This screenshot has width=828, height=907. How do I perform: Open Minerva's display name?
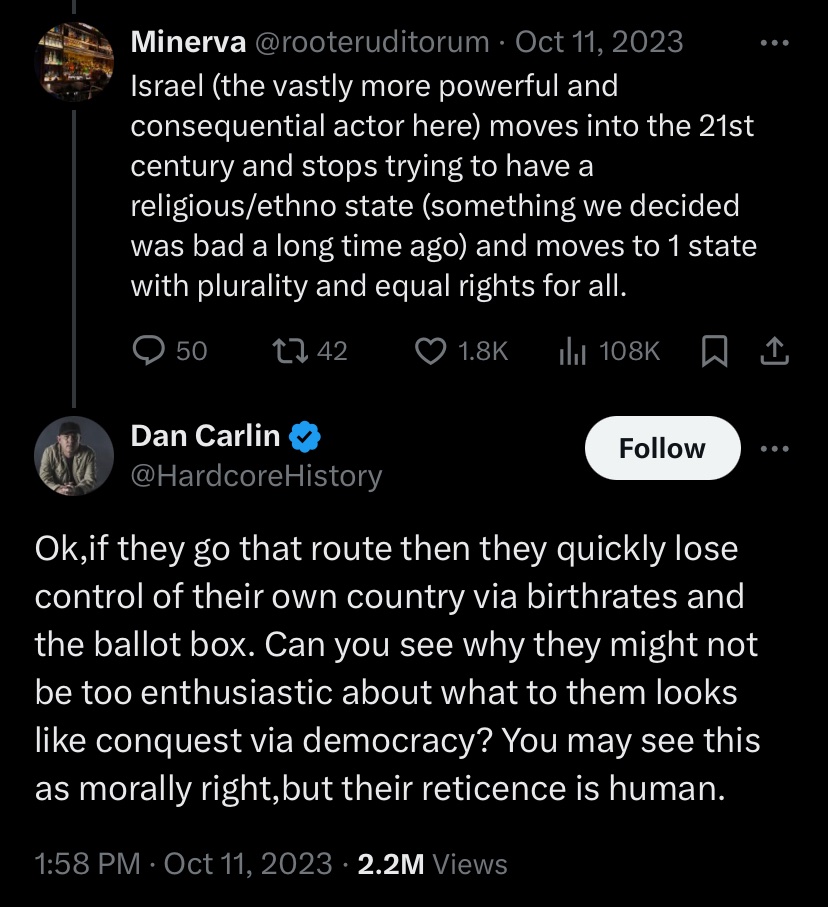pyautogui.click(x=190, y=42)
